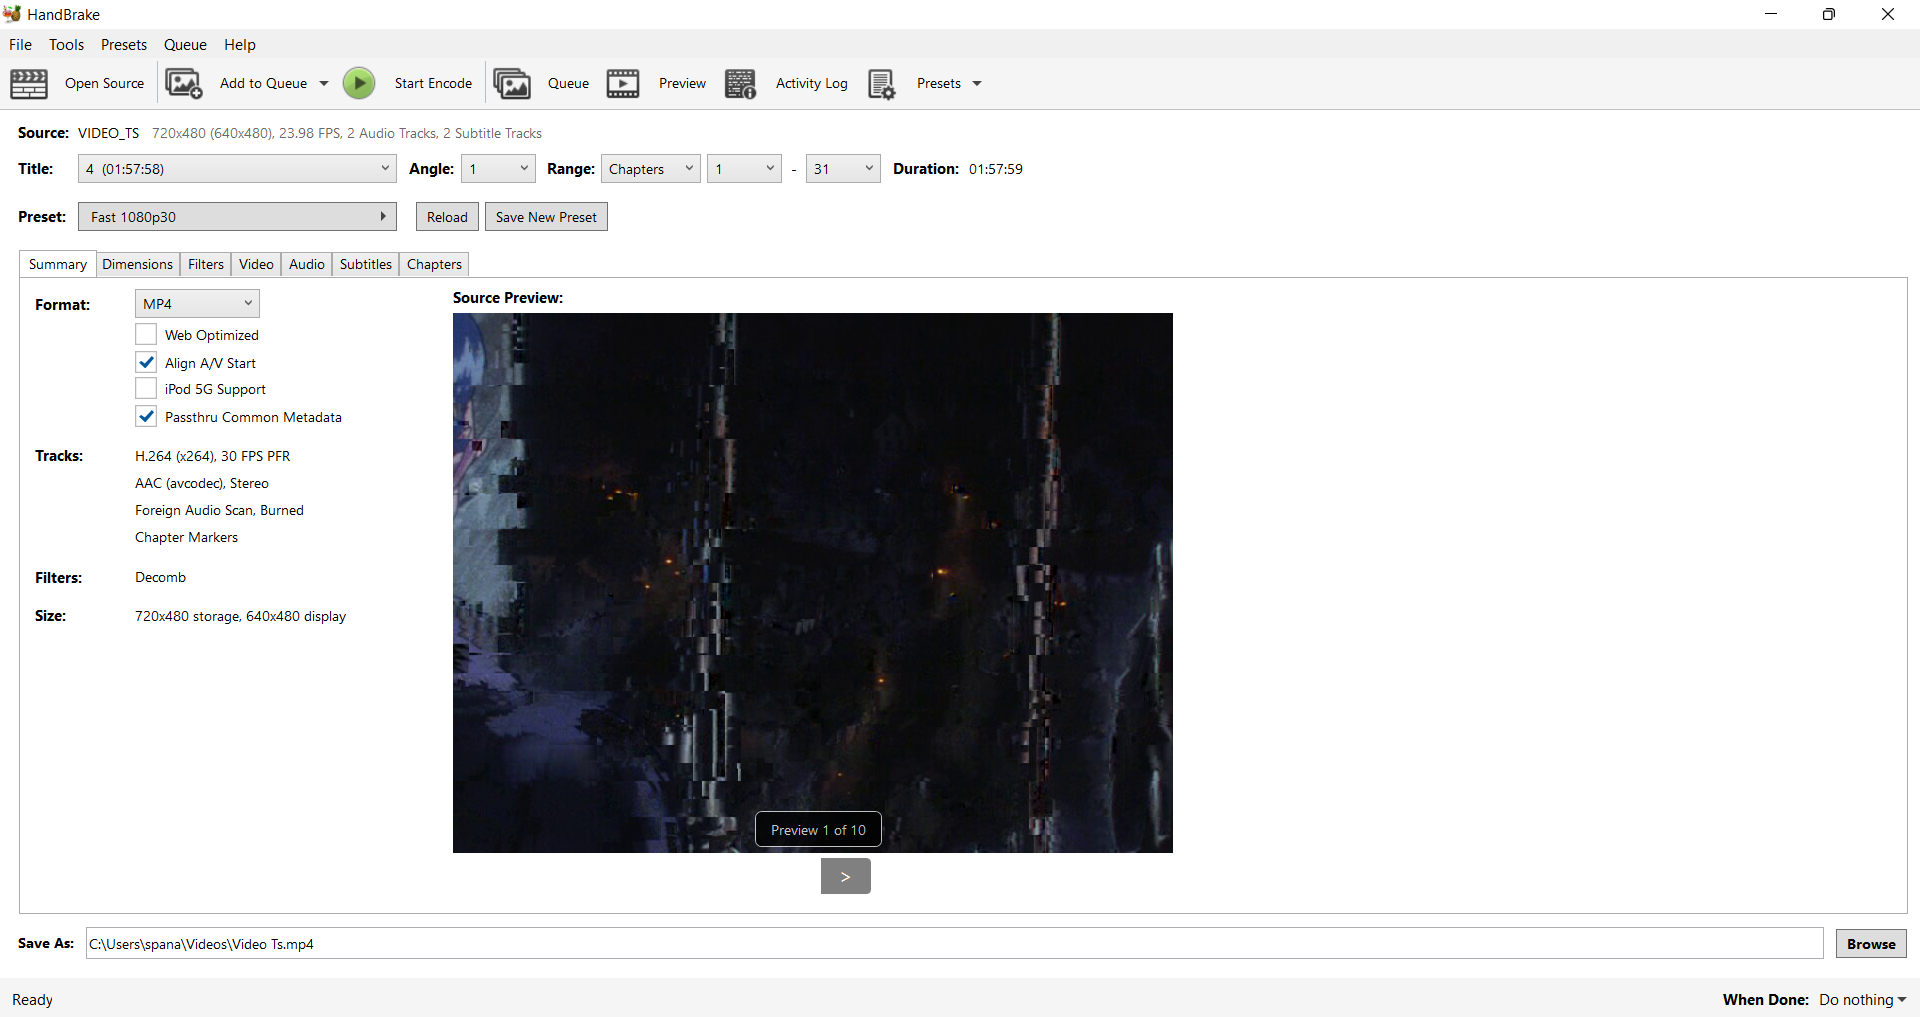This screenshot has width=1920, height=1017.
Task: Open the Preset selector showing Fast 1080p30
Action: click(x=237, y=217)
